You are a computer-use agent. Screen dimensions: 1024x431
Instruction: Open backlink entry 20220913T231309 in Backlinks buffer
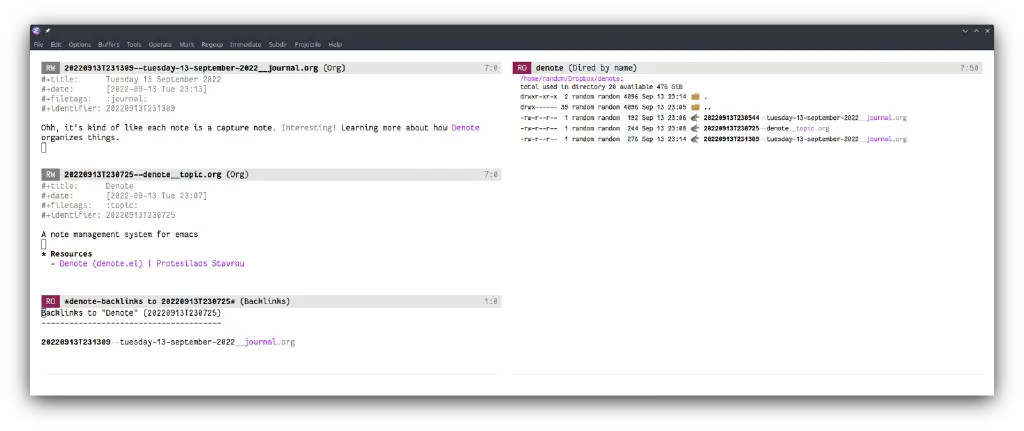(x=168, y=342)
